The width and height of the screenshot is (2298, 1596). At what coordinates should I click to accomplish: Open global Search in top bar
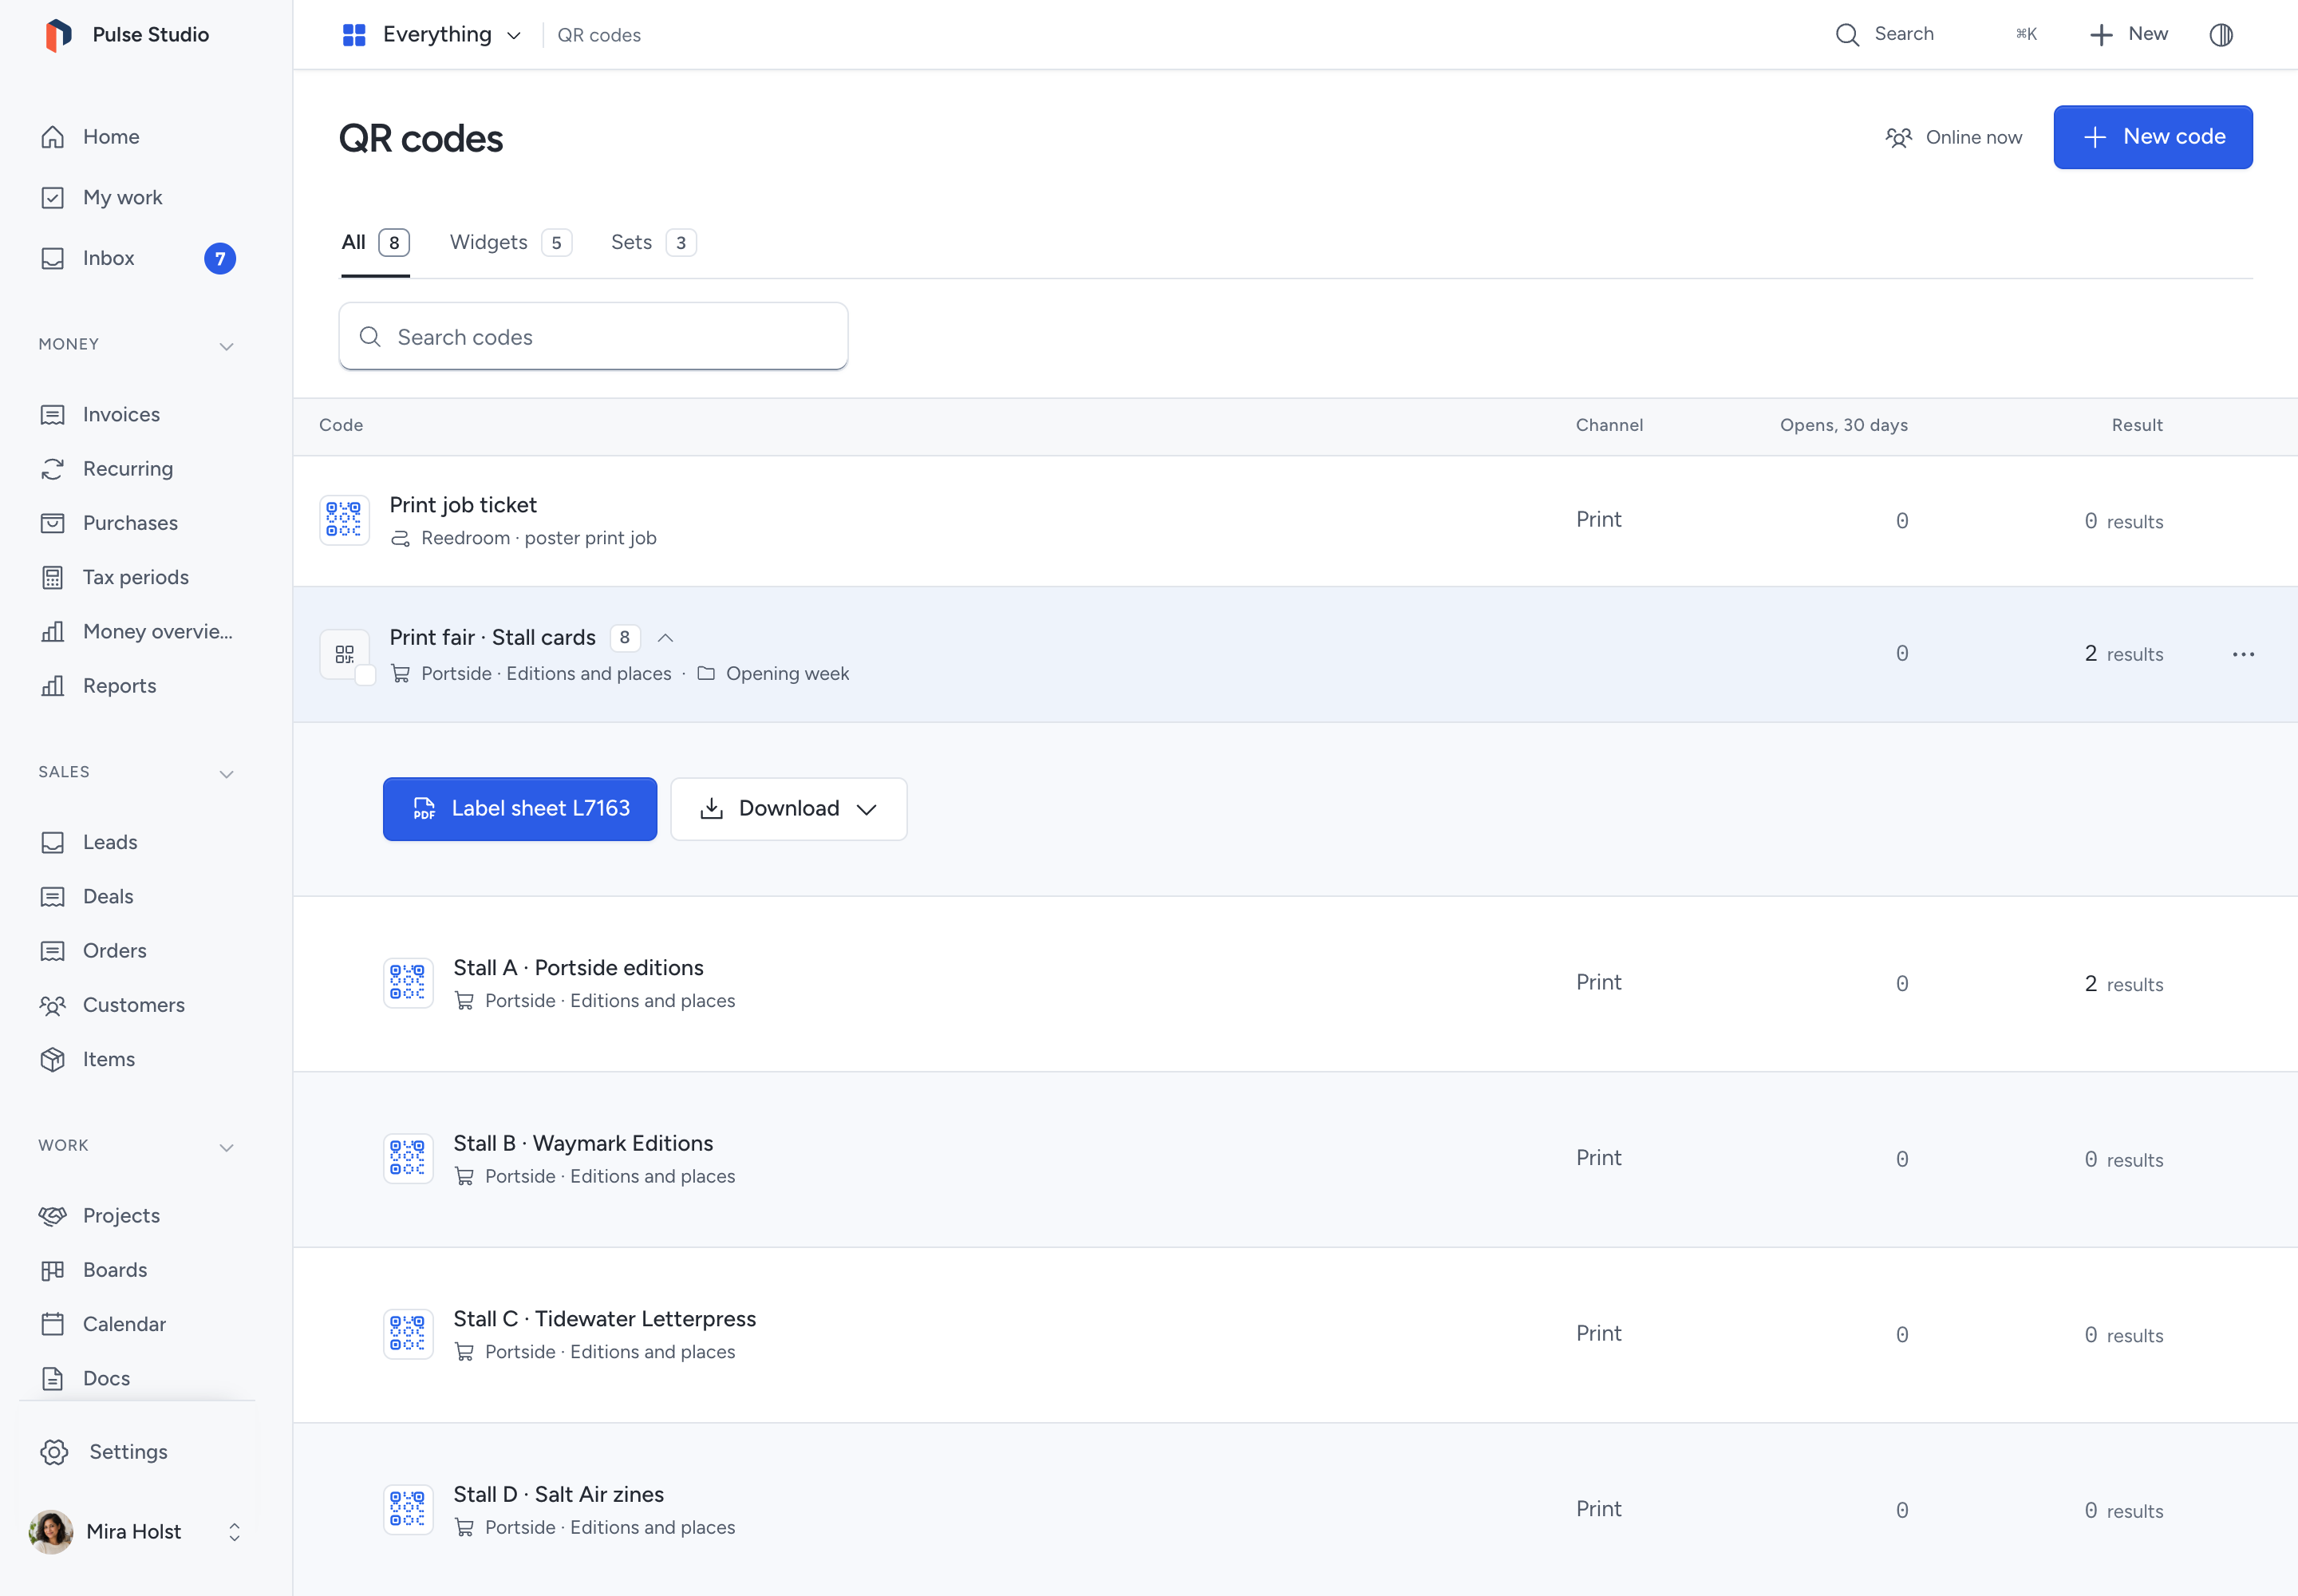tap(1937, 35)
